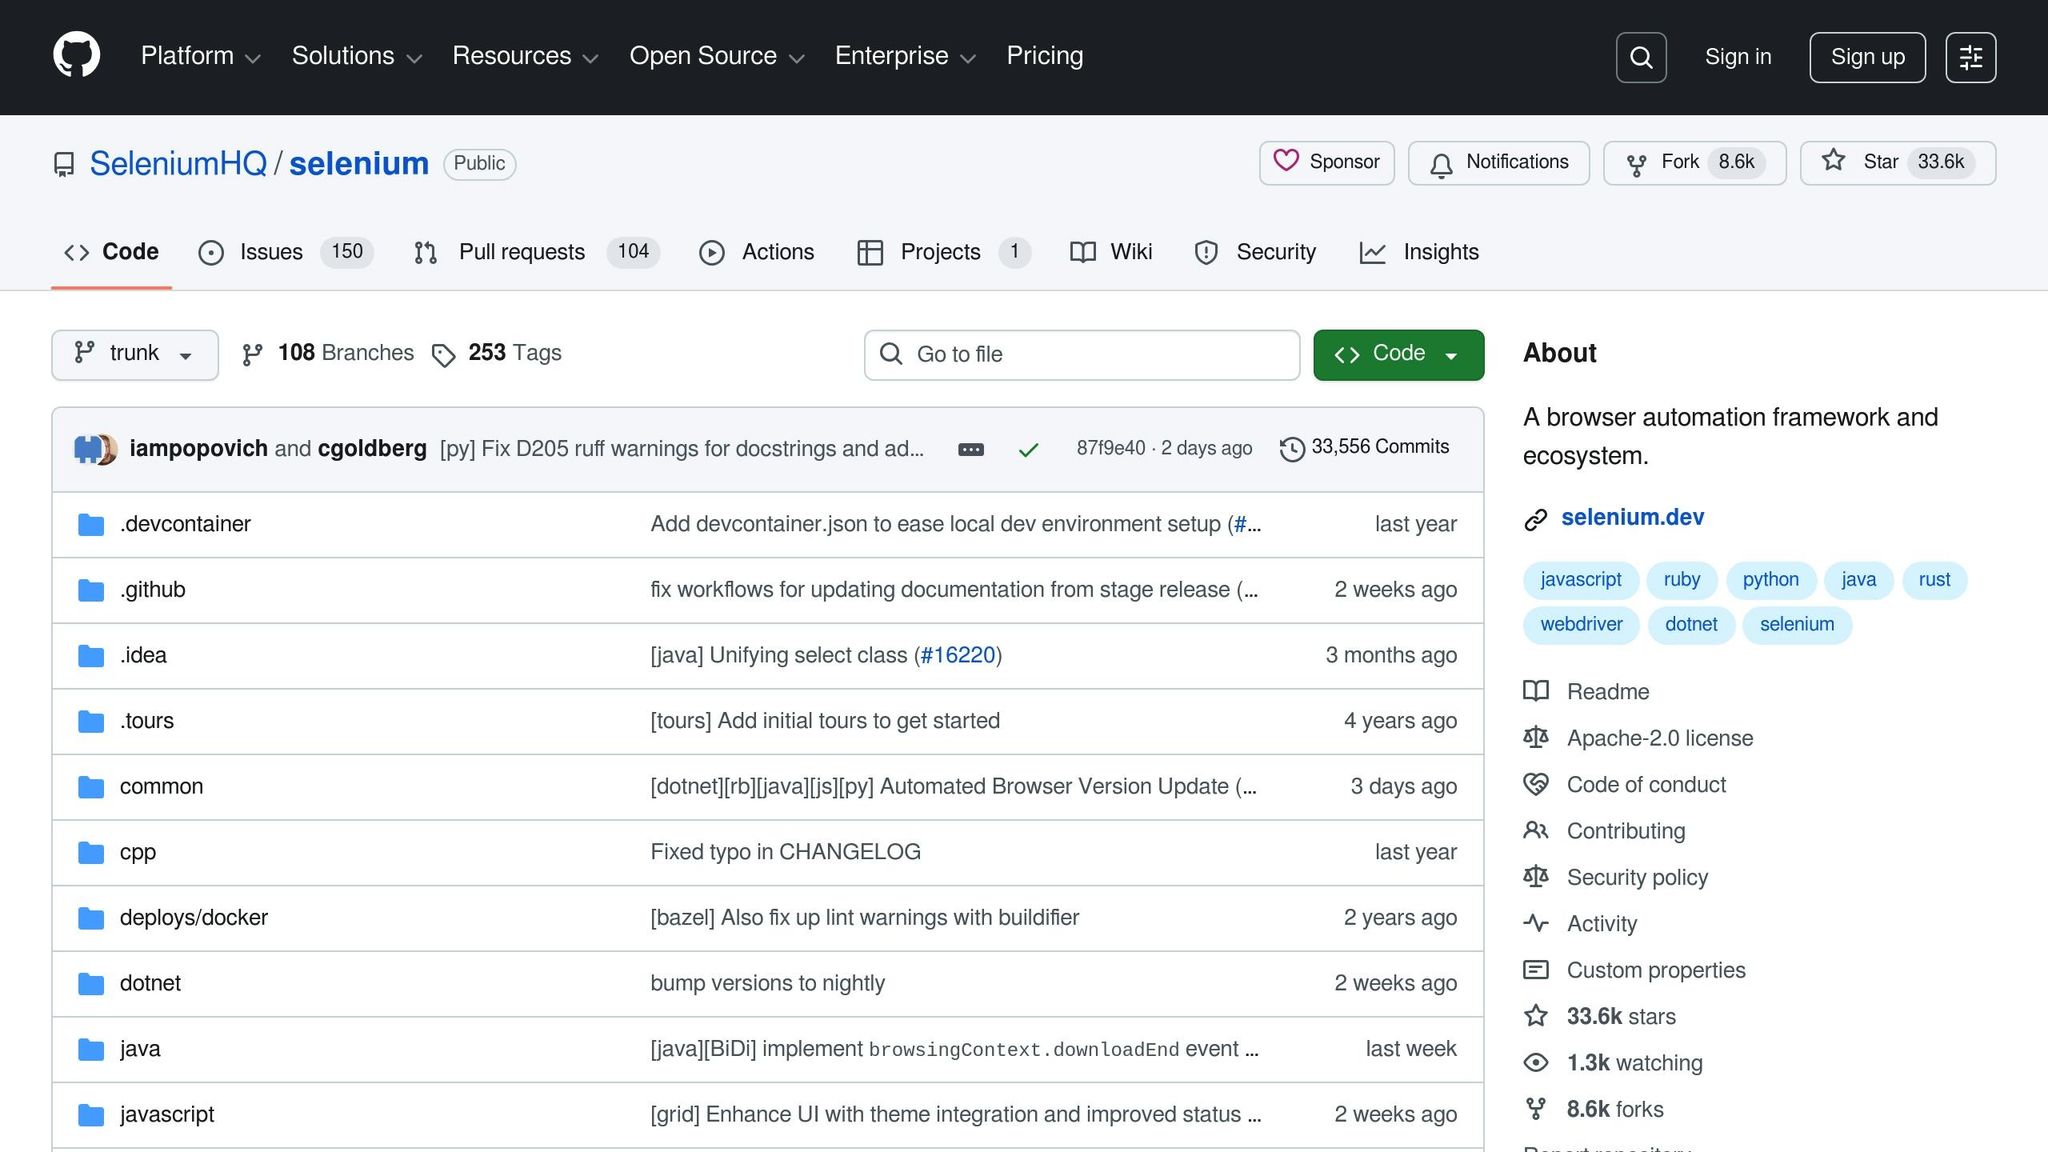Expand Platform navigation menu
This screenshot has height=1152, width=2048.
pyautogui.click(x=200, y=56)
